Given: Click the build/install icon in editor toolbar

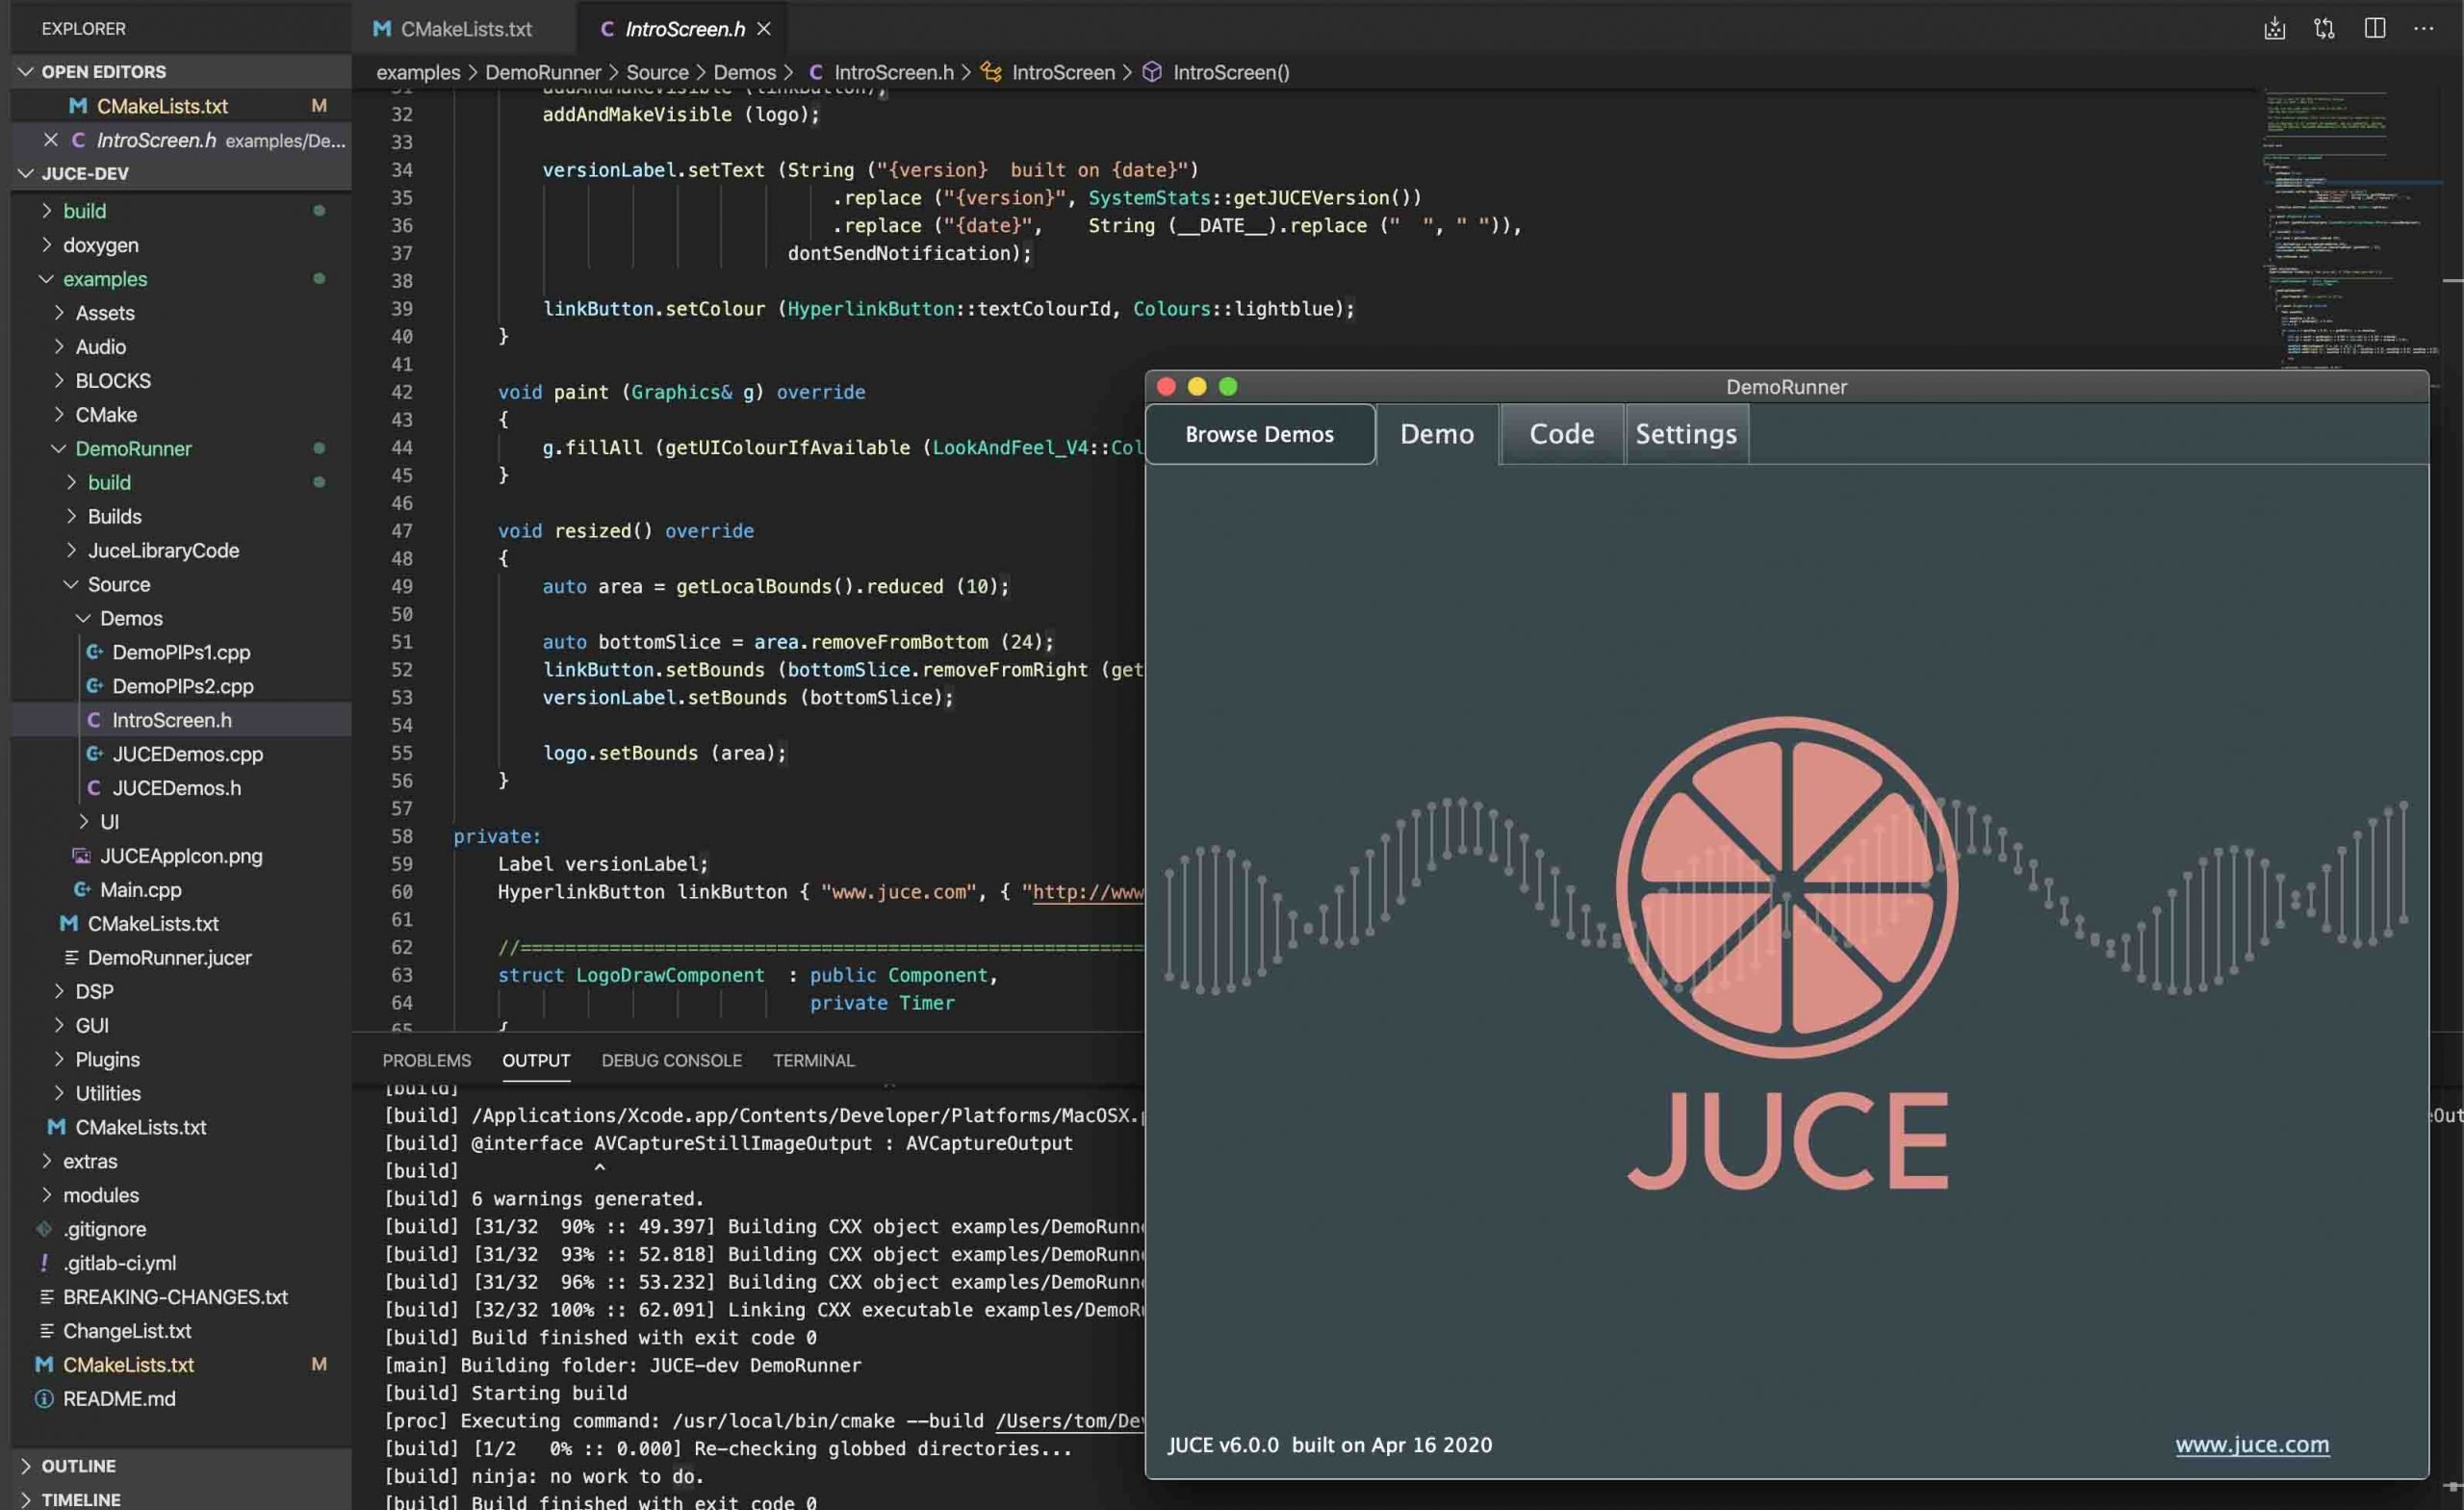Looking at the screenshot, I should (x=2274, y=29).
